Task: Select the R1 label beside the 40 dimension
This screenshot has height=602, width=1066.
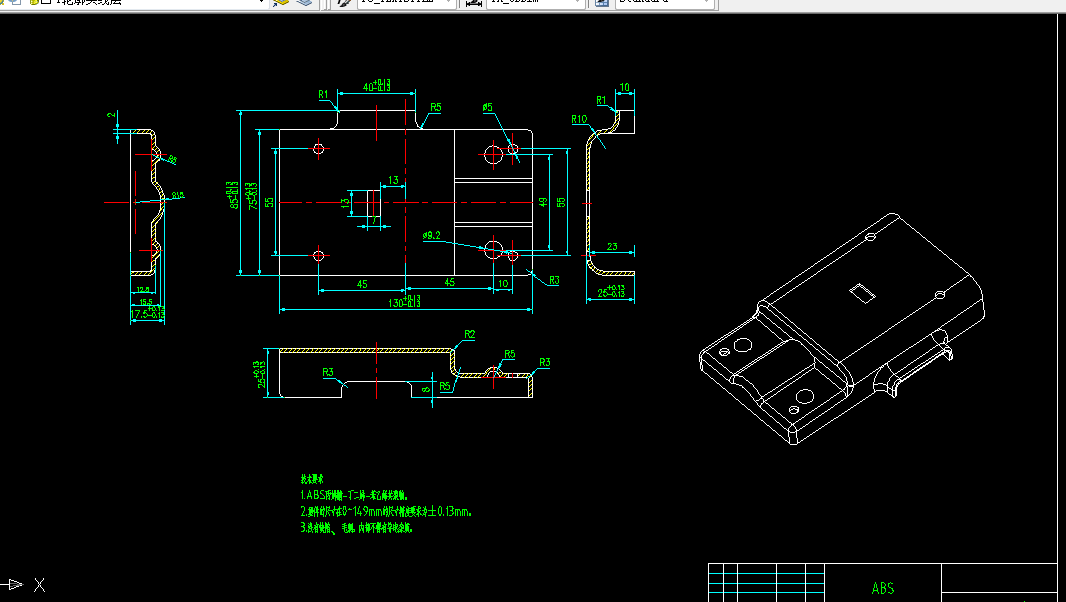Action: coord(324,95)
